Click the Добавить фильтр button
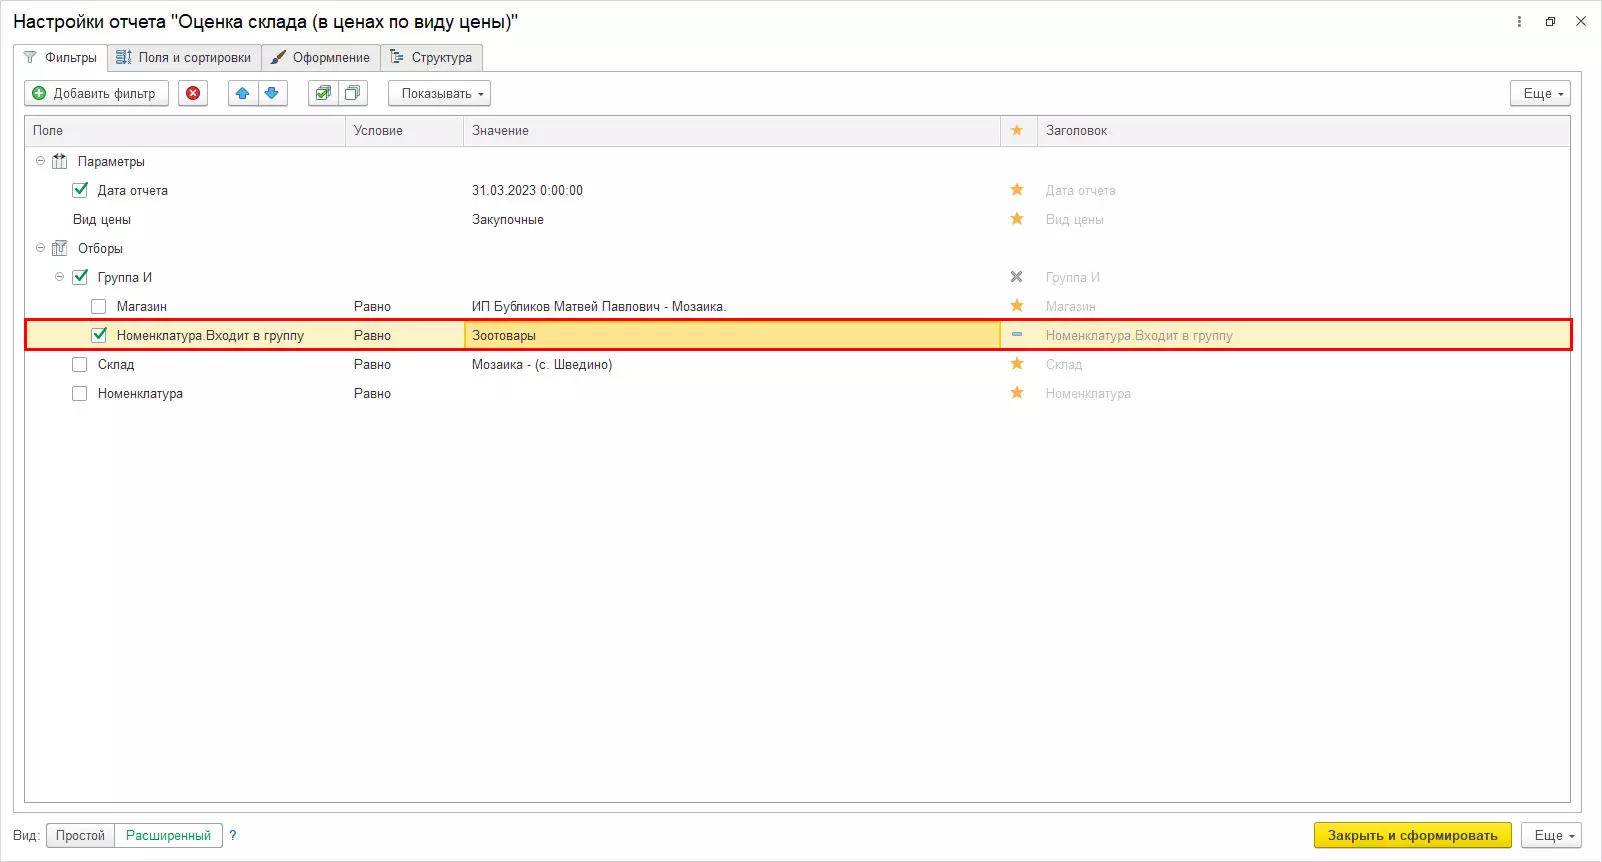Screen dimensions: 1602x862 coord(96,94)
